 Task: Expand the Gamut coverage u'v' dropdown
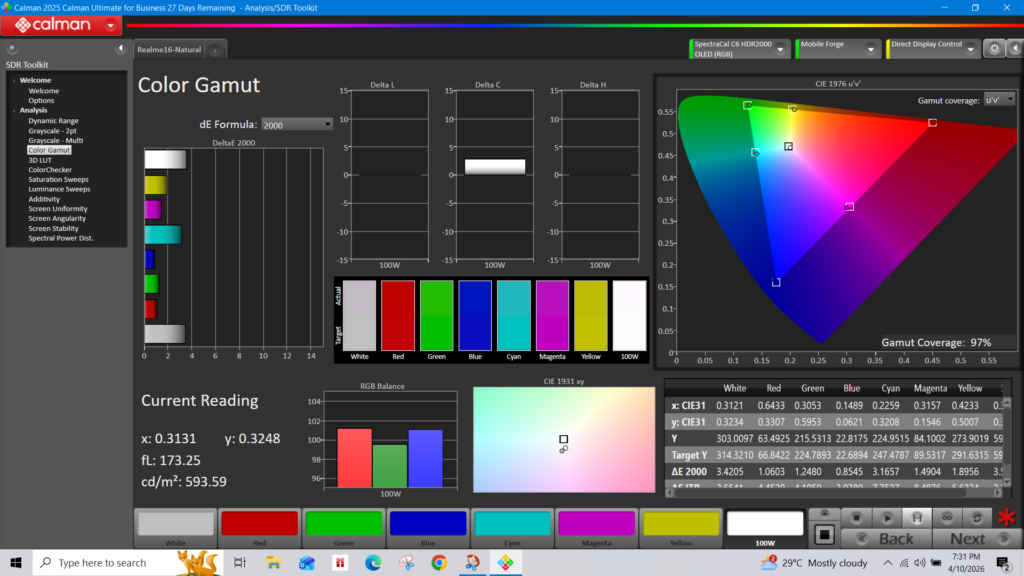point(999,100)
